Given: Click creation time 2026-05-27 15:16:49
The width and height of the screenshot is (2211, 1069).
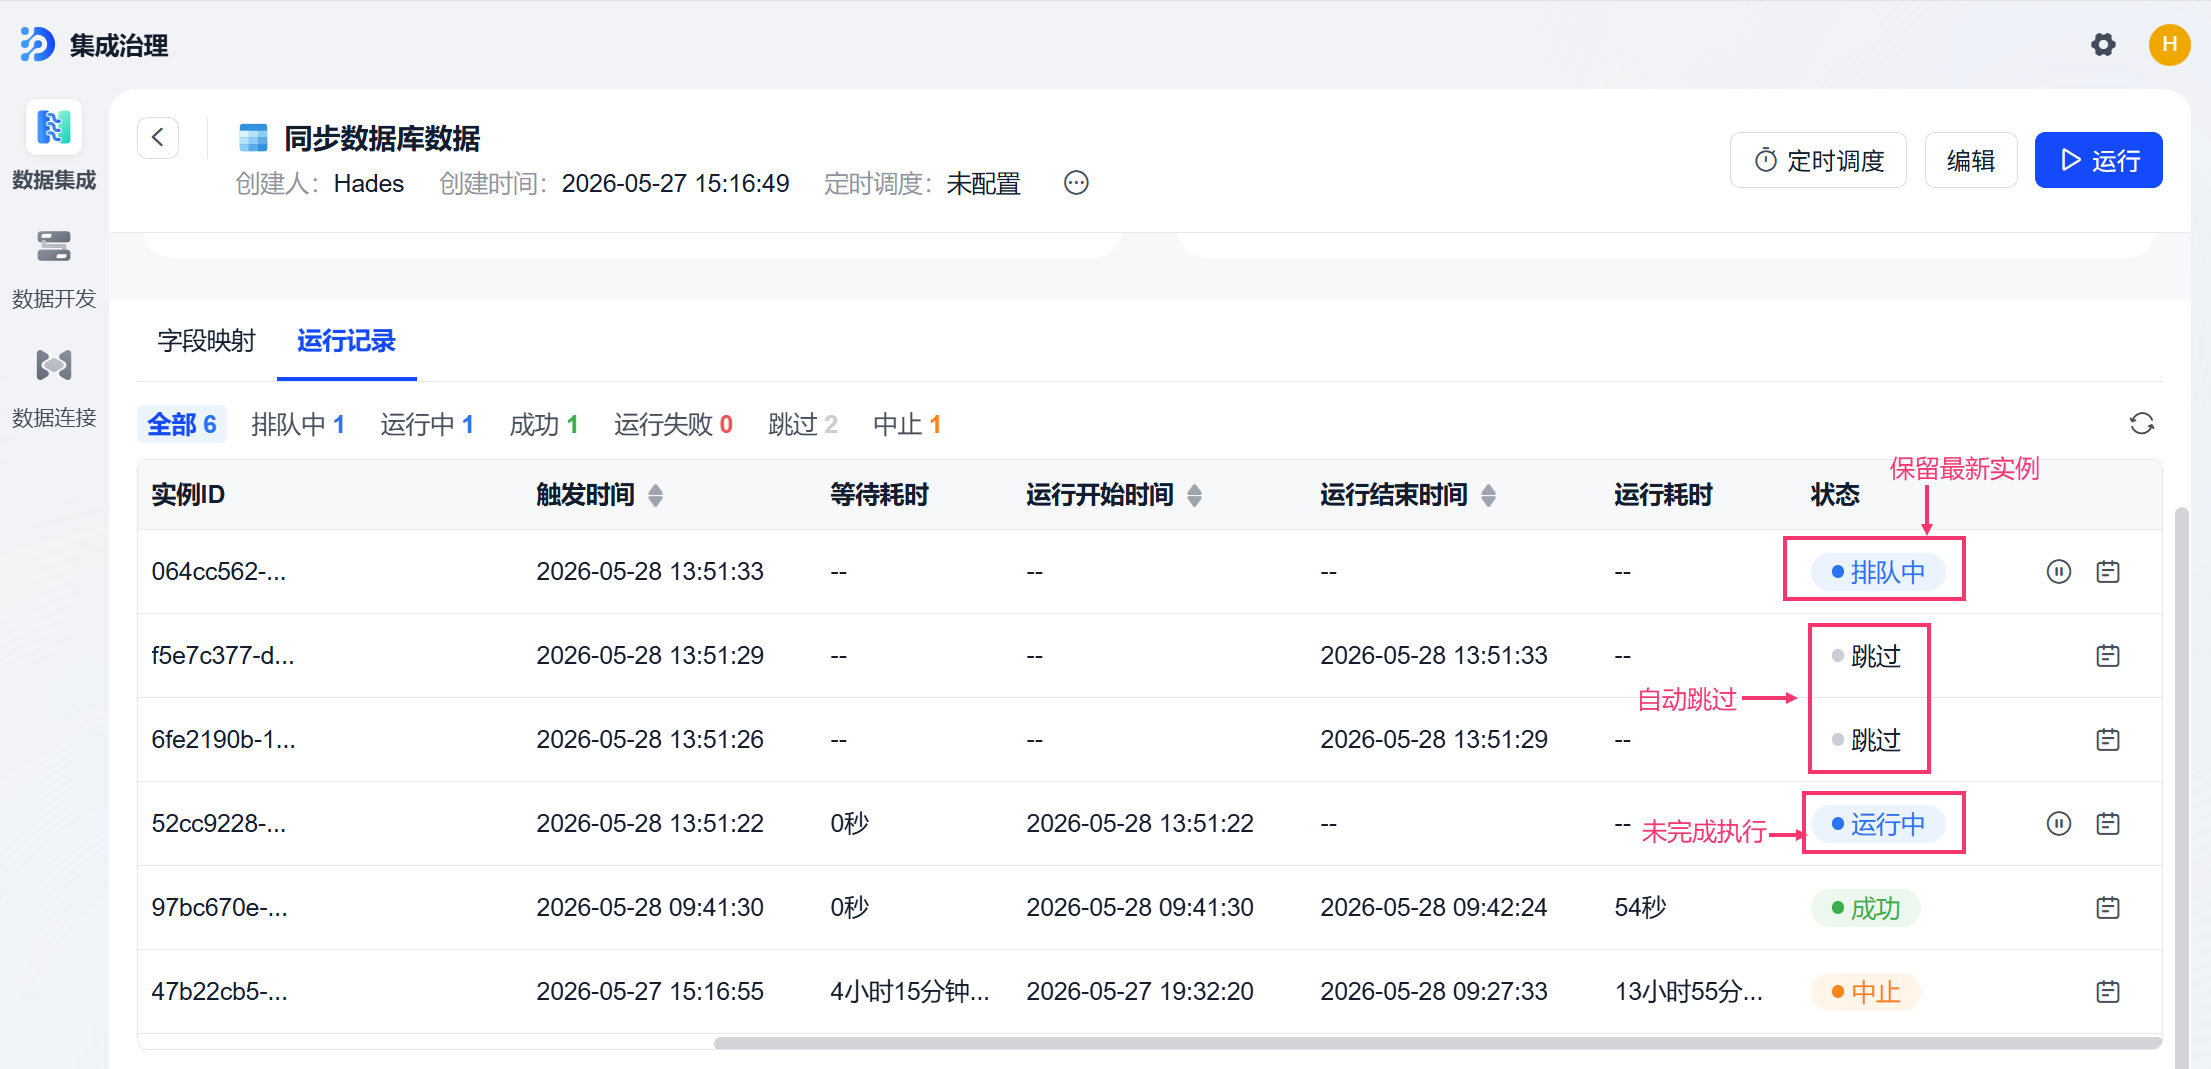Looking at the screenshot, I should coord(676,184).
